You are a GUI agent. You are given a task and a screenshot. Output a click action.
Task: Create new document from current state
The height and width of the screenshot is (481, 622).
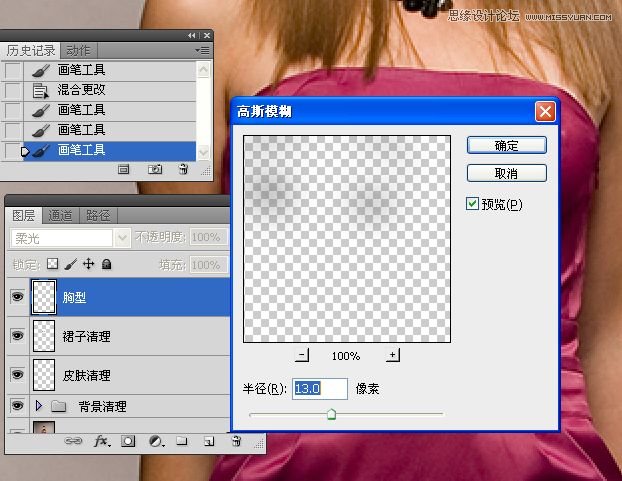123,170
